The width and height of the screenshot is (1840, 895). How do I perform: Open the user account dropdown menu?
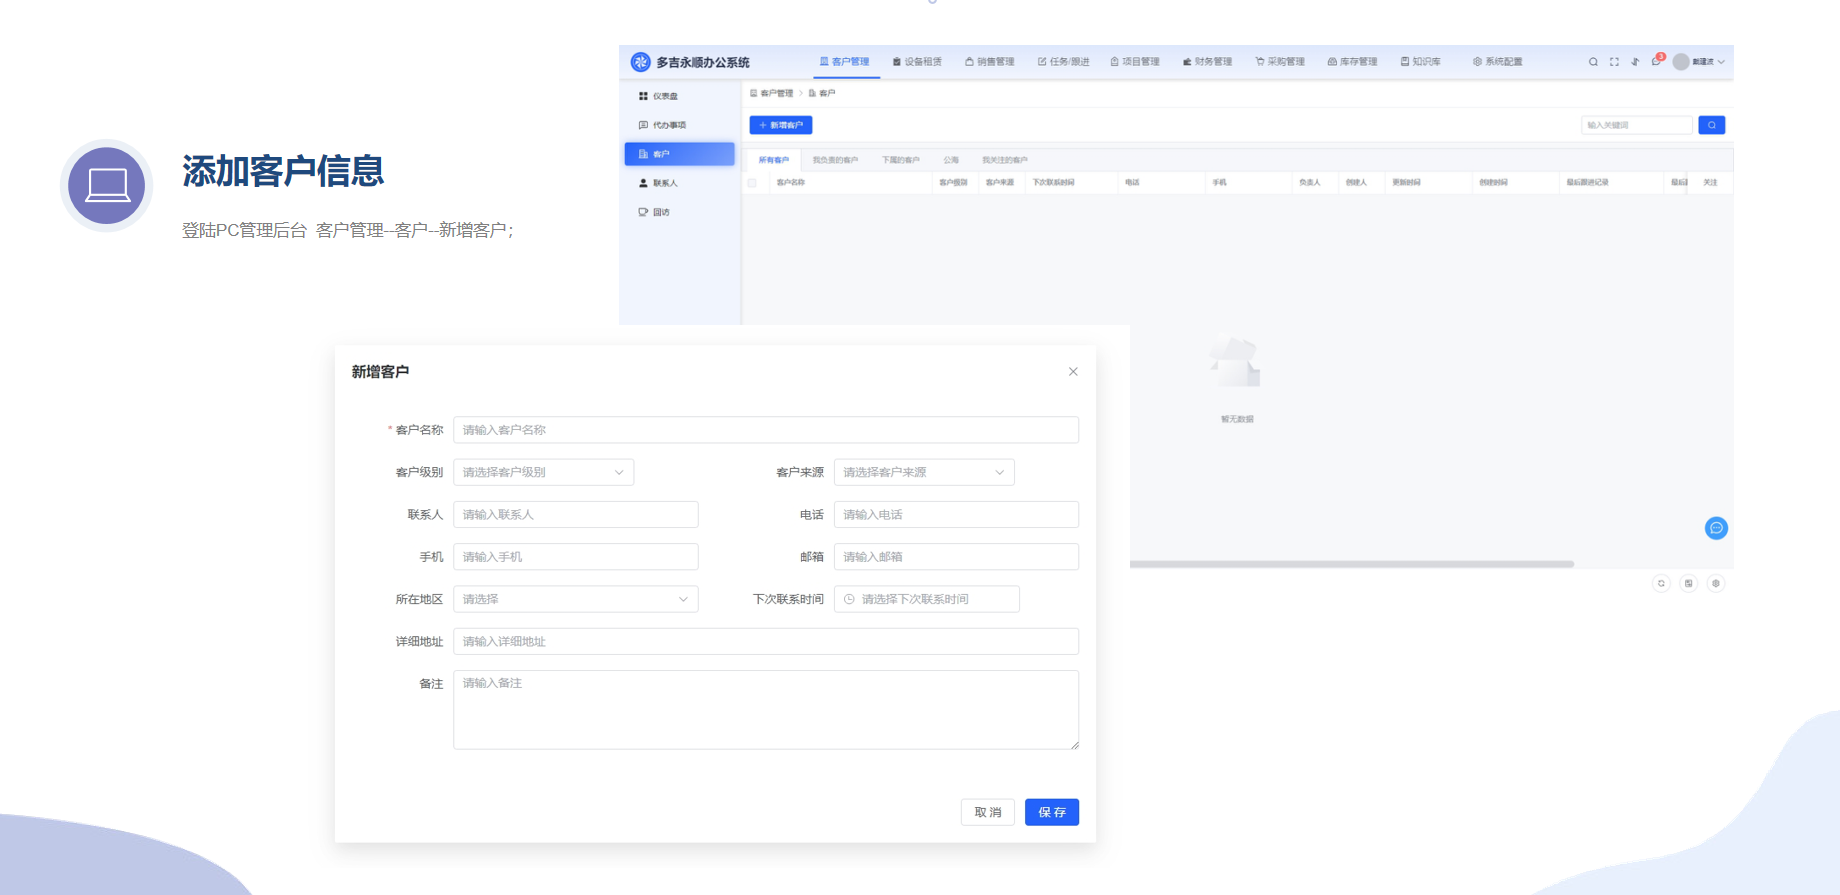click(1700, 62)
